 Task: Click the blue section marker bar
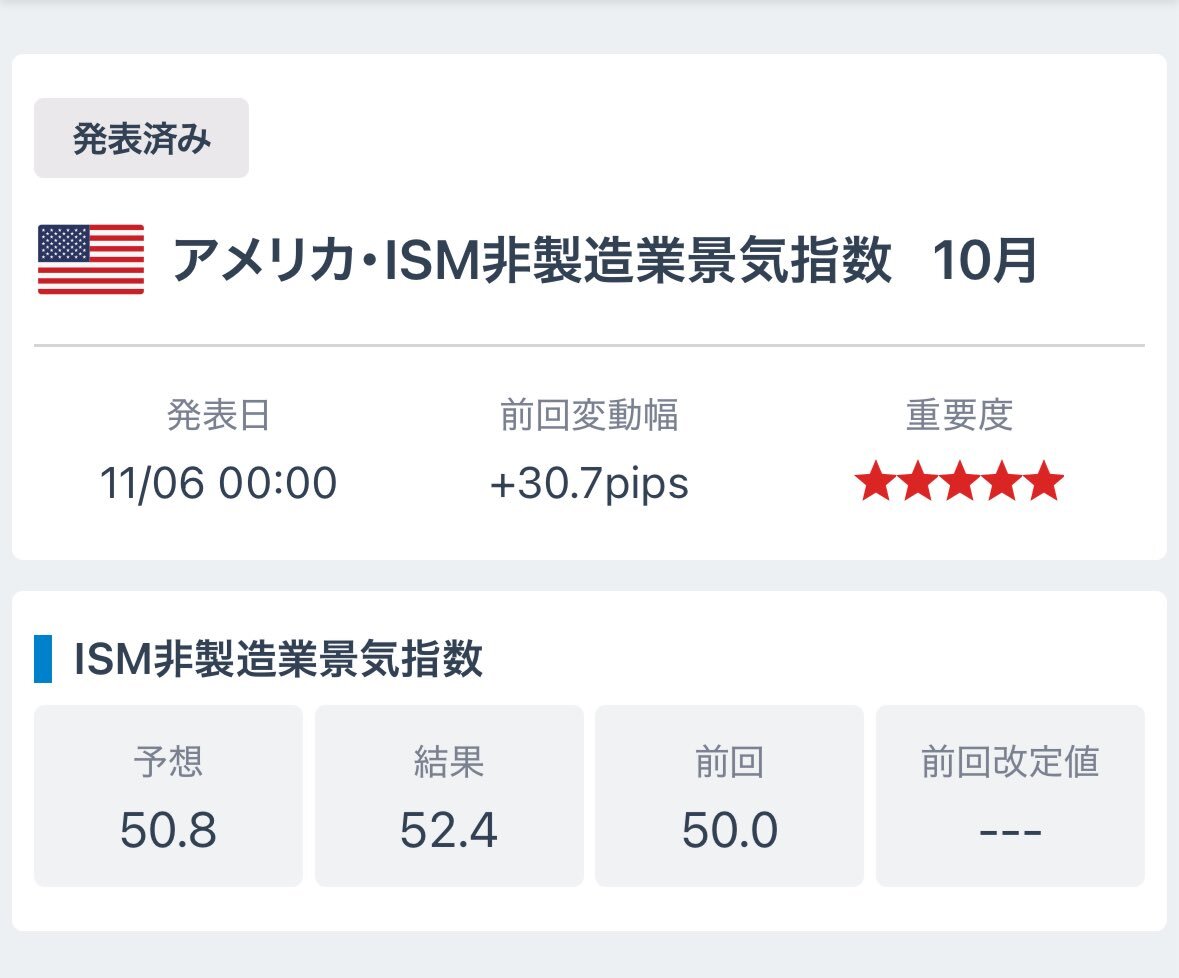(43, 659)
